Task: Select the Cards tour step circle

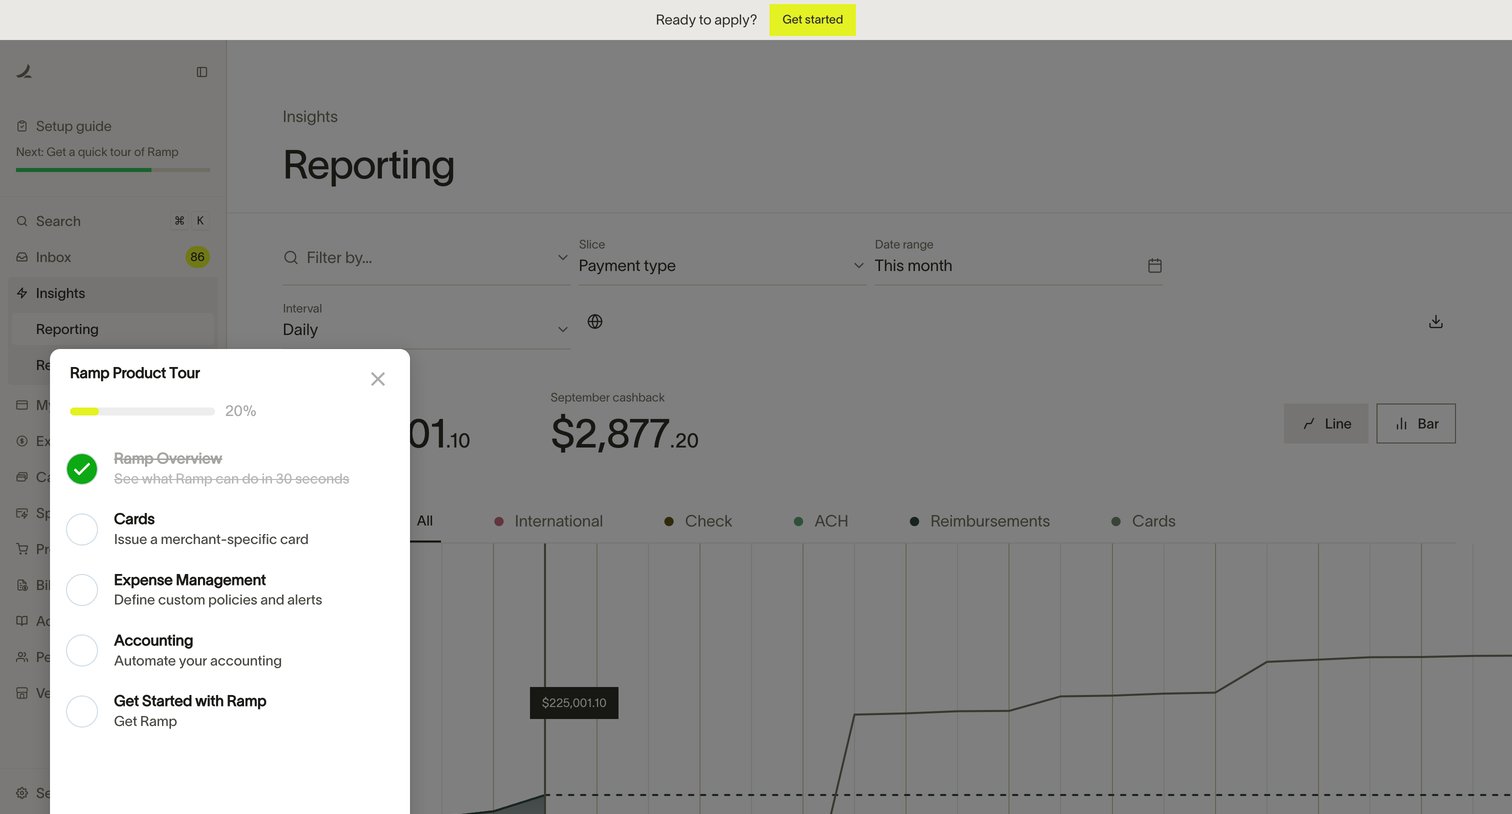Action: pyautogui.click(x=82, y=529)
